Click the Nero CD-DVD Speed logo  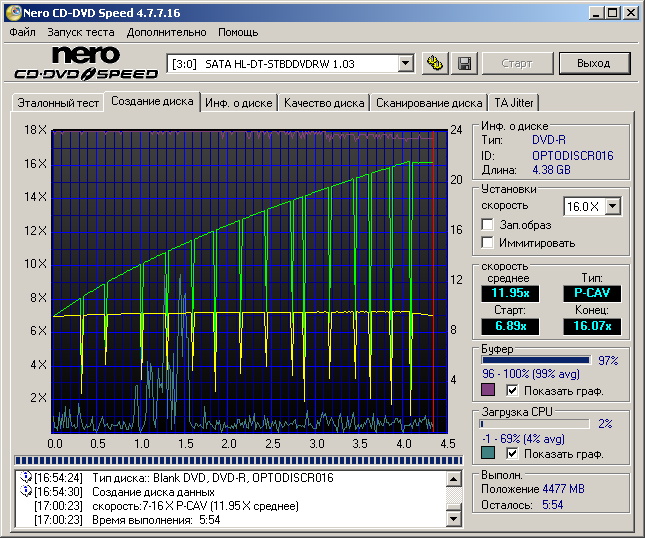[84, 62]
